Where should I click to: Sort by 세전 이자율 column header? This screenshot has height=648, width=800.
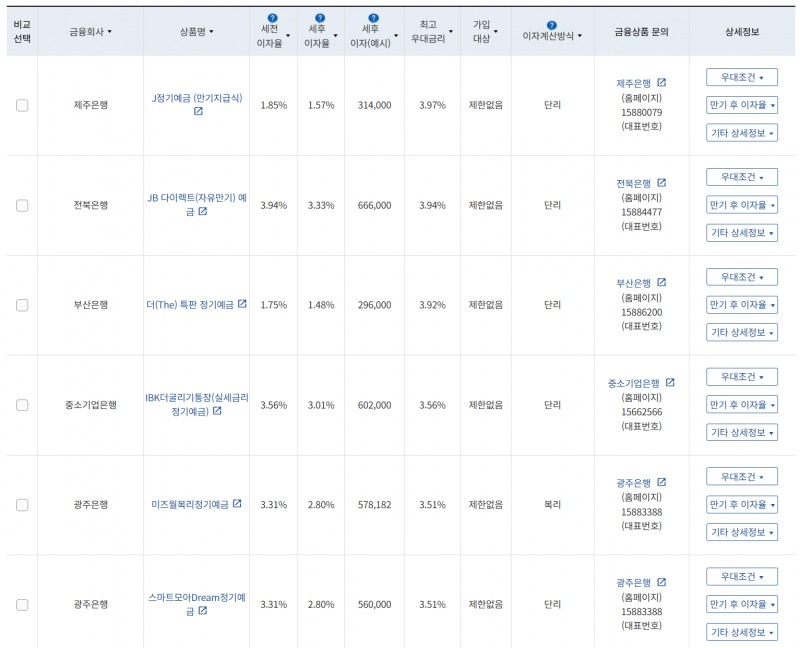click(273, 36)
